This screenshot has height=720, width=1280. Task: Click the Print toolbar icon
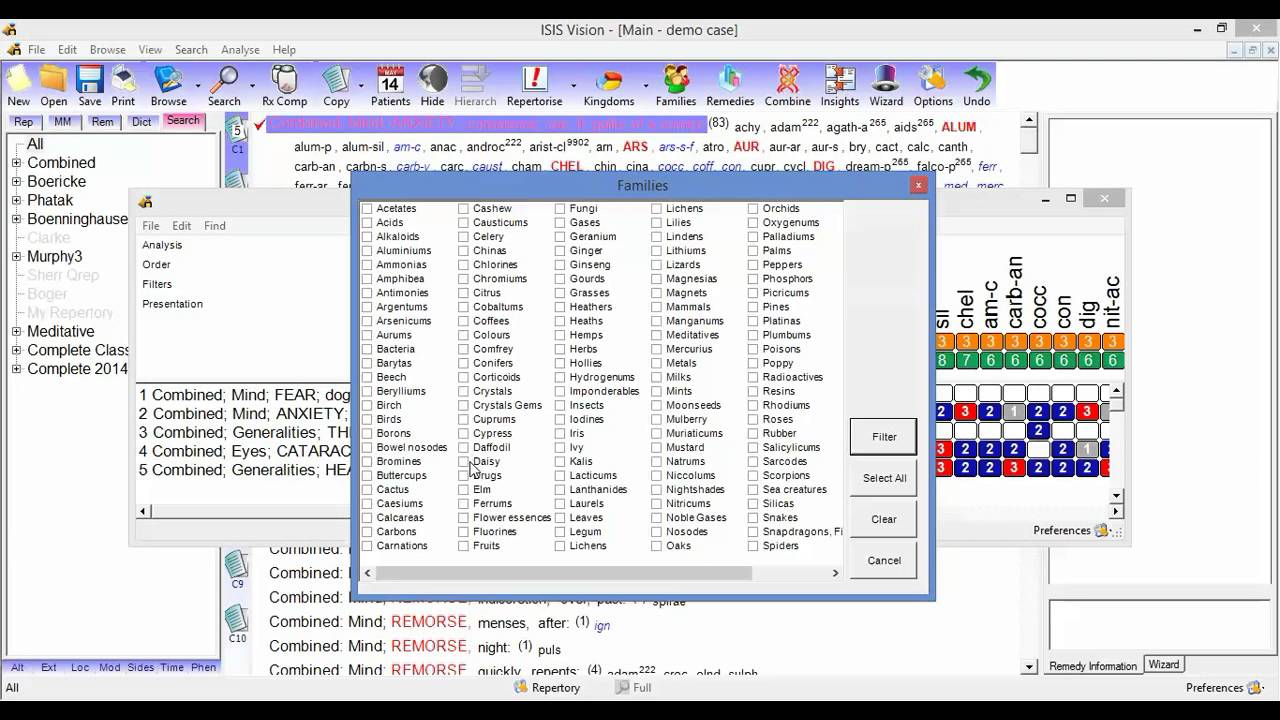click(123, 86)
